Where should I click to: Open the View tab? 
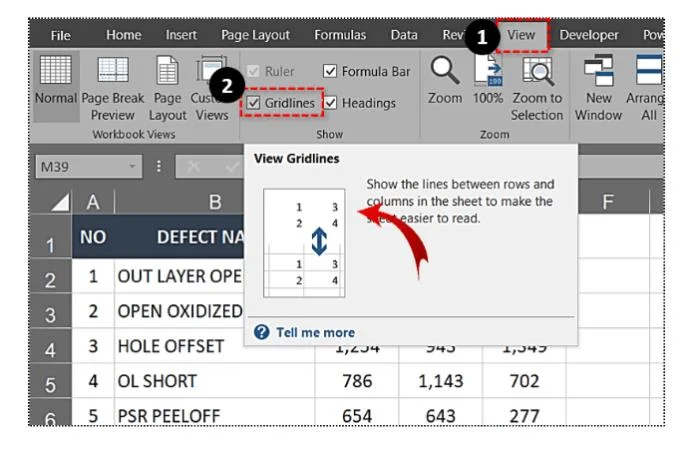(x=521, y=35)
